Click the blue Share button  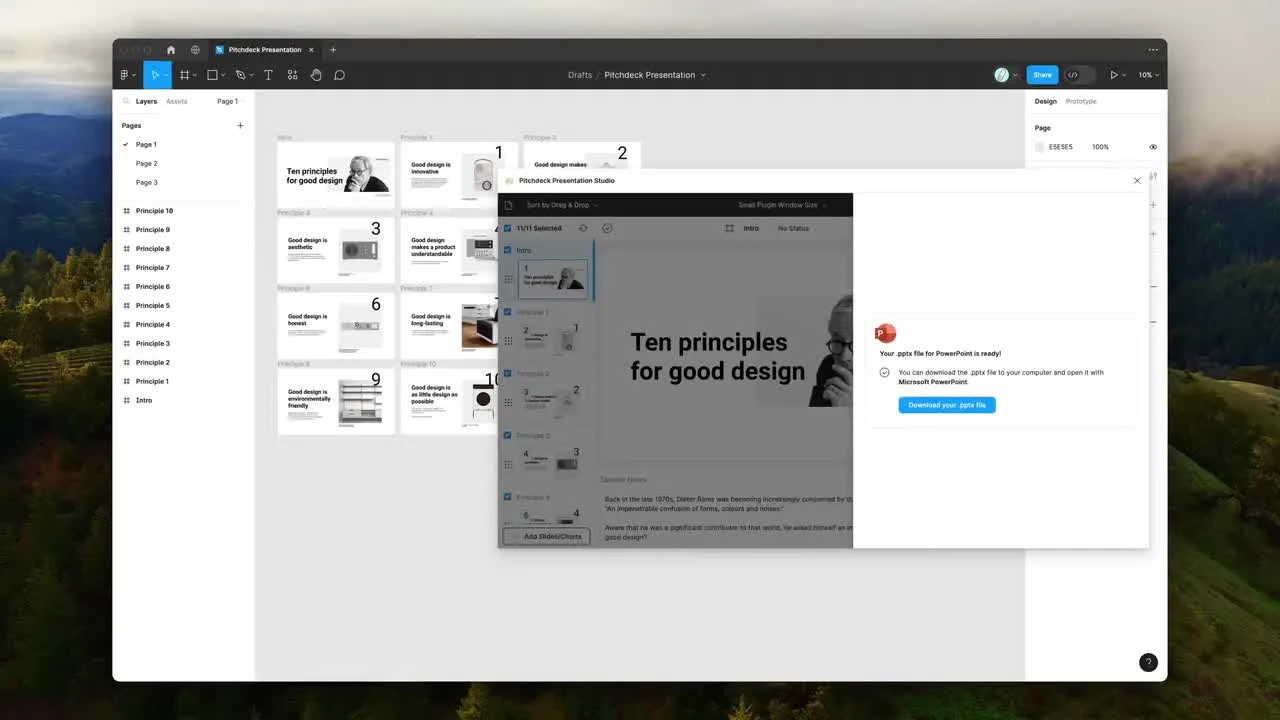pos(1042,75)
